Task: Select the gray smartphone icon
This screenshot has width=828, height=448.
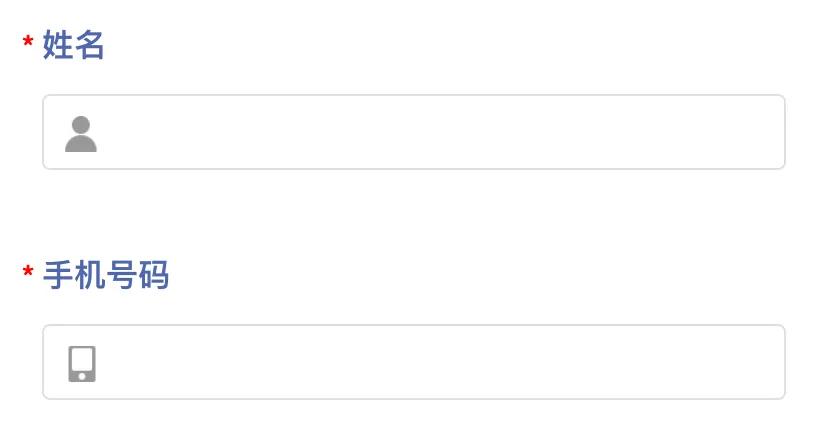Action: (x=82, y=364)
